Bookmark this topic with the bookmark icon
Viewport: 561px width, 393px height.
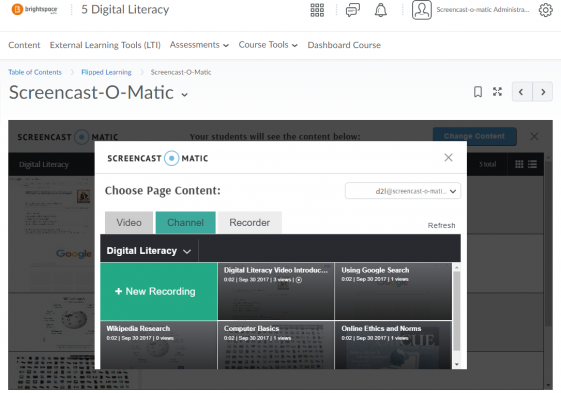tap(478, 92)
